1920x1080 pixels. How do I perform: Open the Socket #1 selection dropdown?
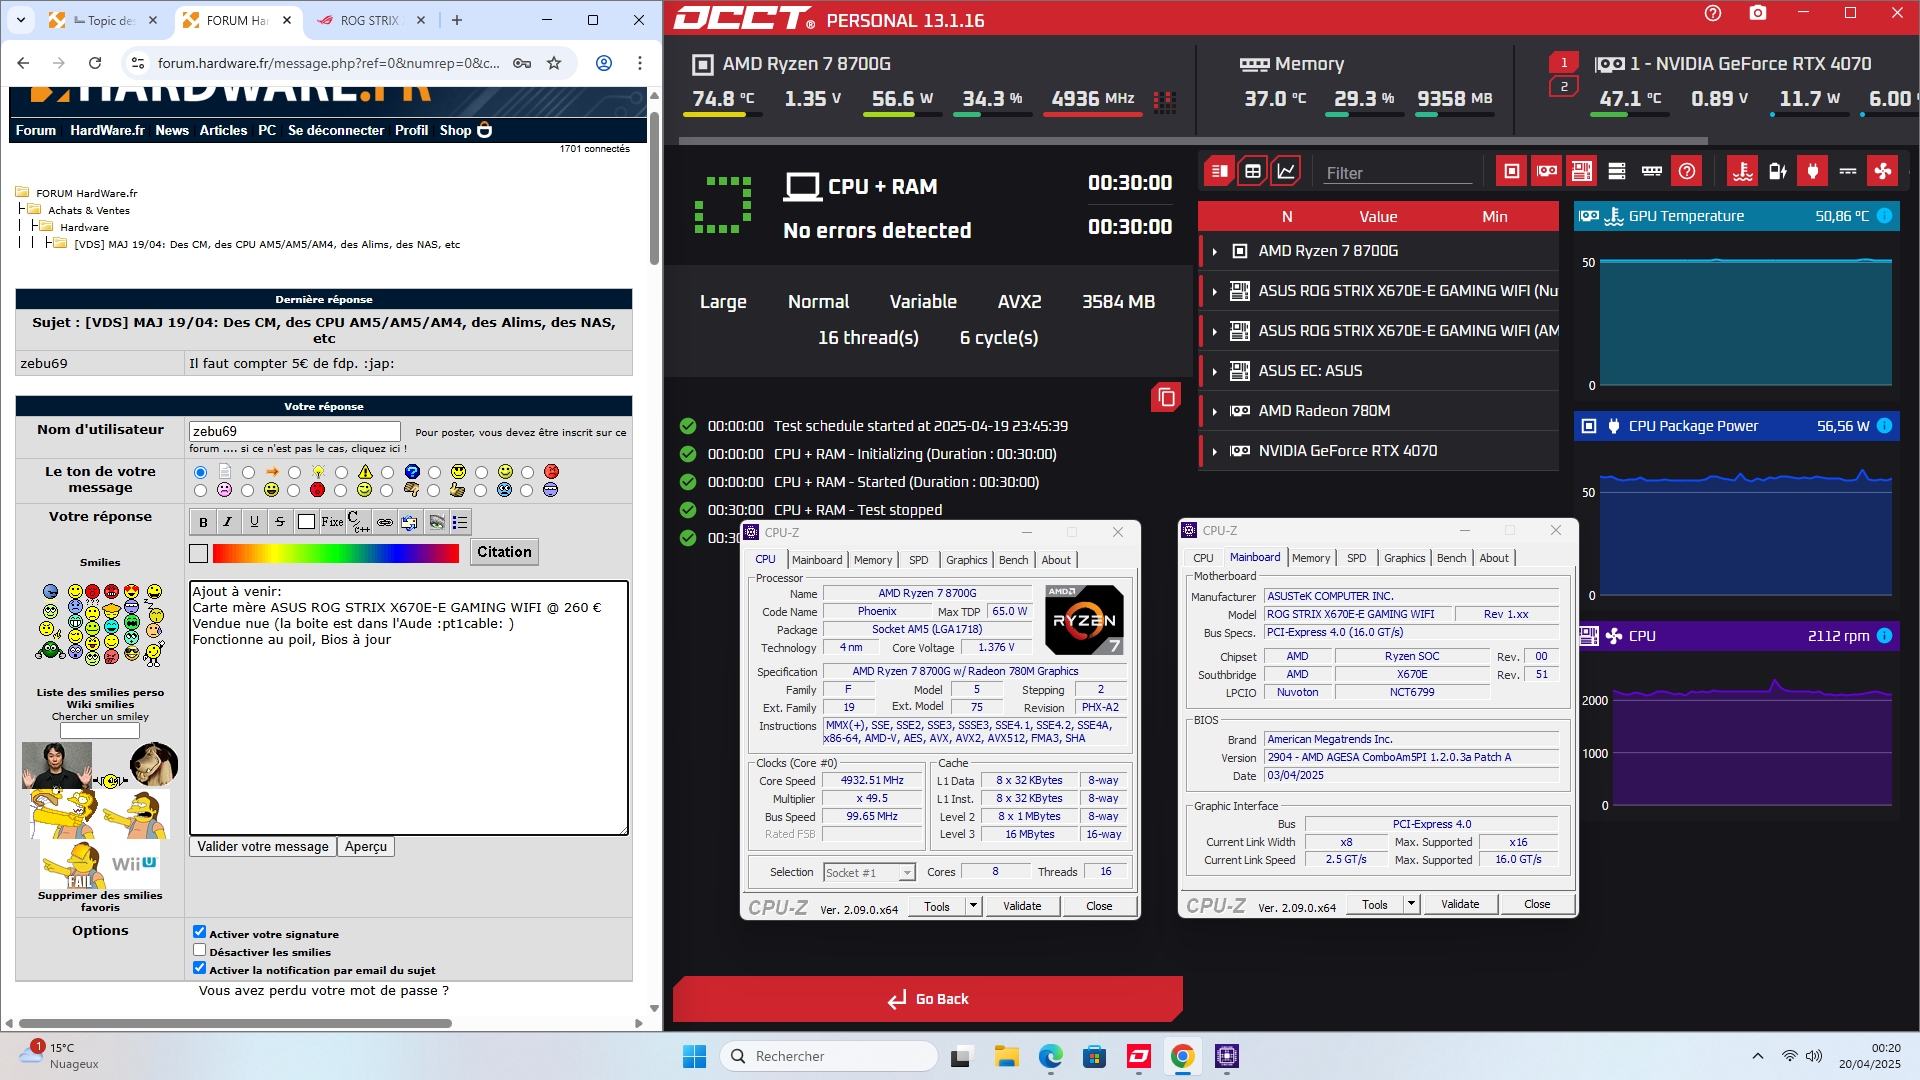click(869, 872)
